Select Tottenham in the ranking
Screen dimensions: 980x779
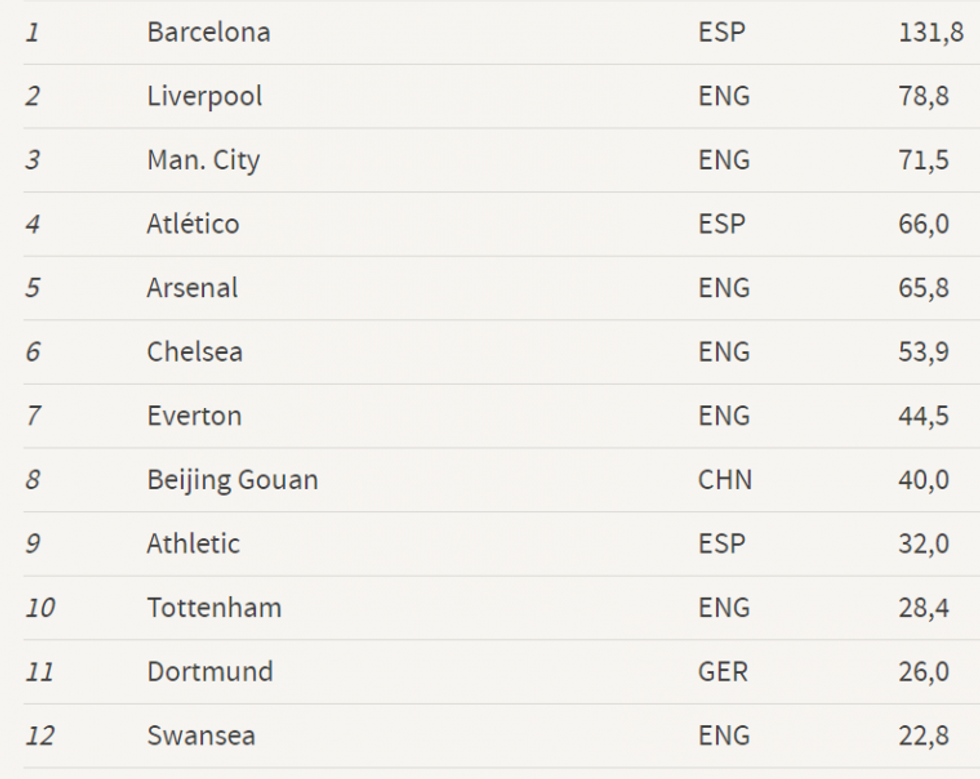pyautogui.click(x=214, y=608)
